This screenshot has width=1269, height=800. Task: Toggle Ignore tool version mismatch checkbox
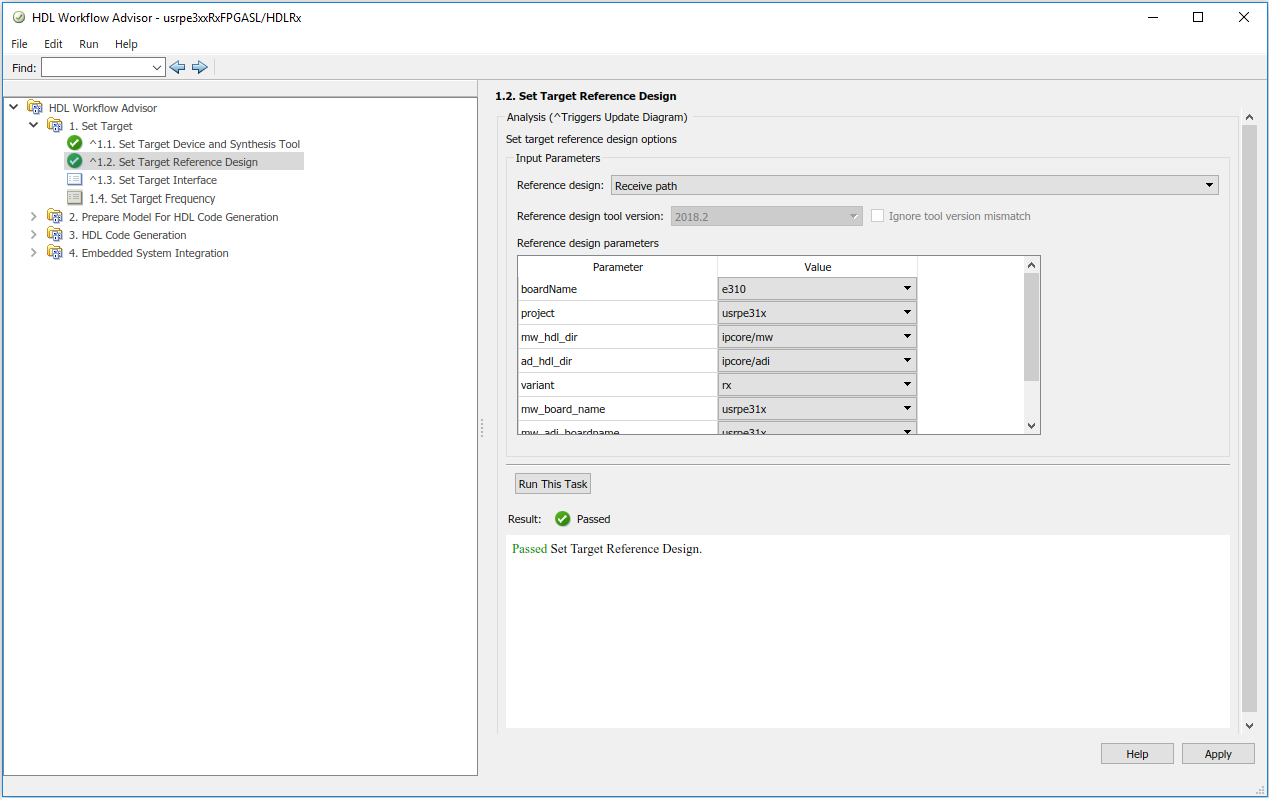[x=878, y=216]
